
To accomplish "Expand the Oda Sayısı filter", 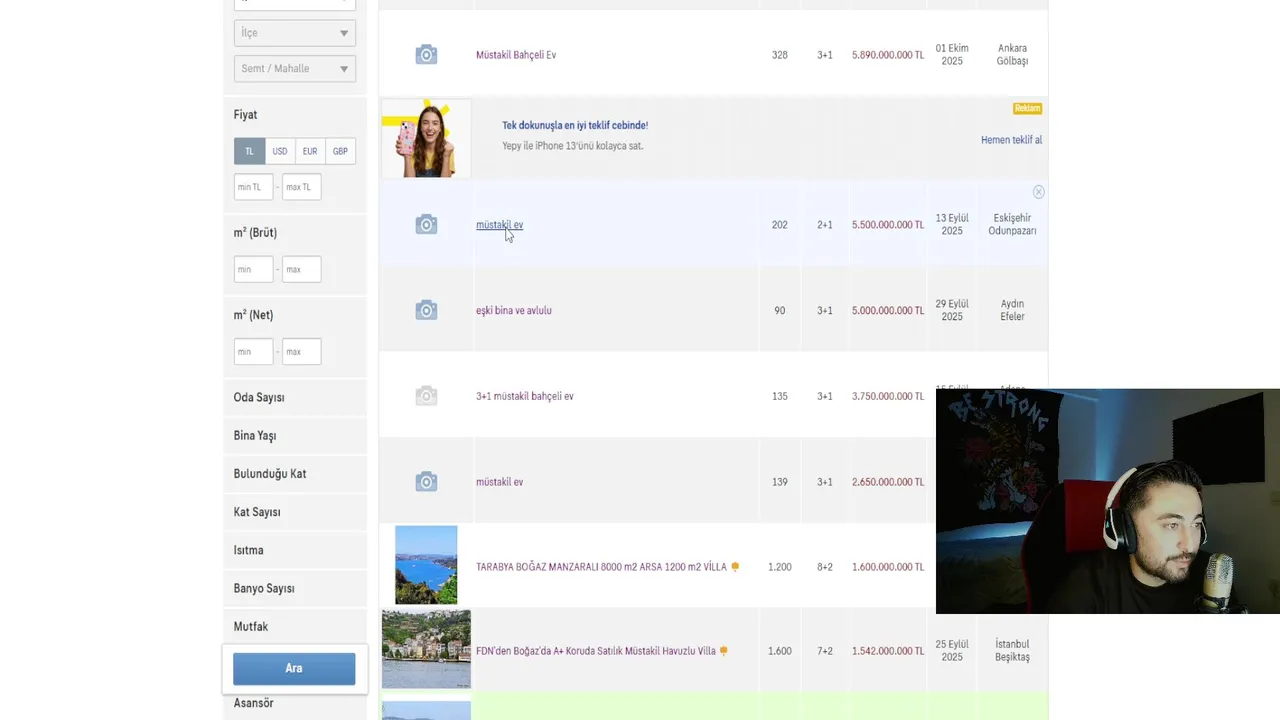I will (294, 397).
